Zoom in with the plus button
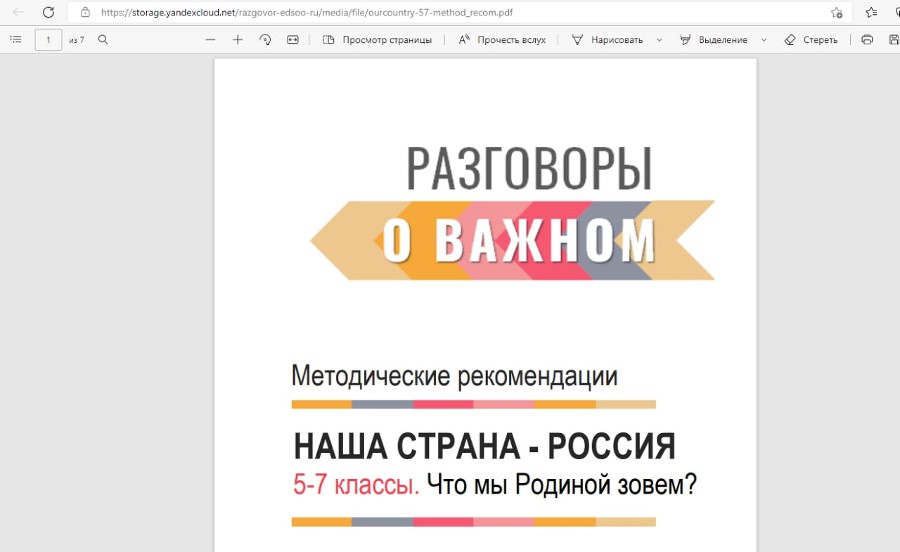This screenshot has width=900, height=552. [237, 40]
